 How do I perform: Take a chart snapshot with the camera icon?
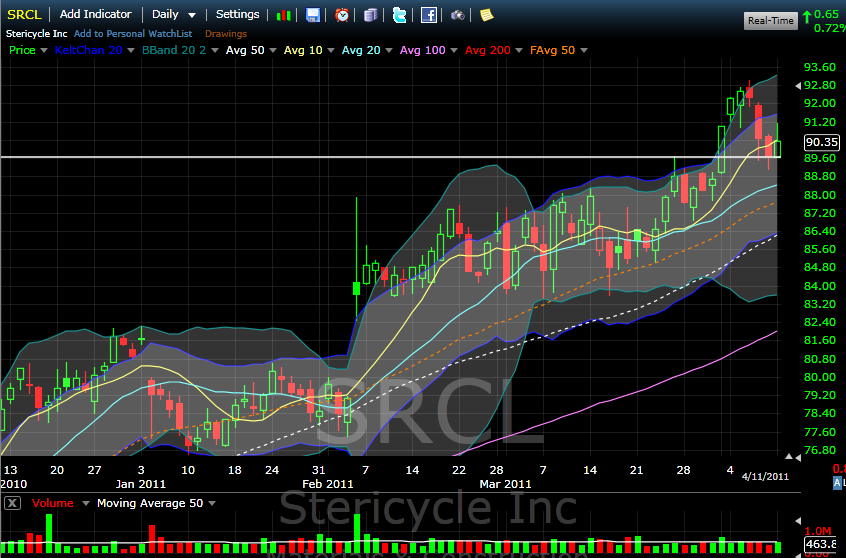pyautogui.click(x=458, y=15)
